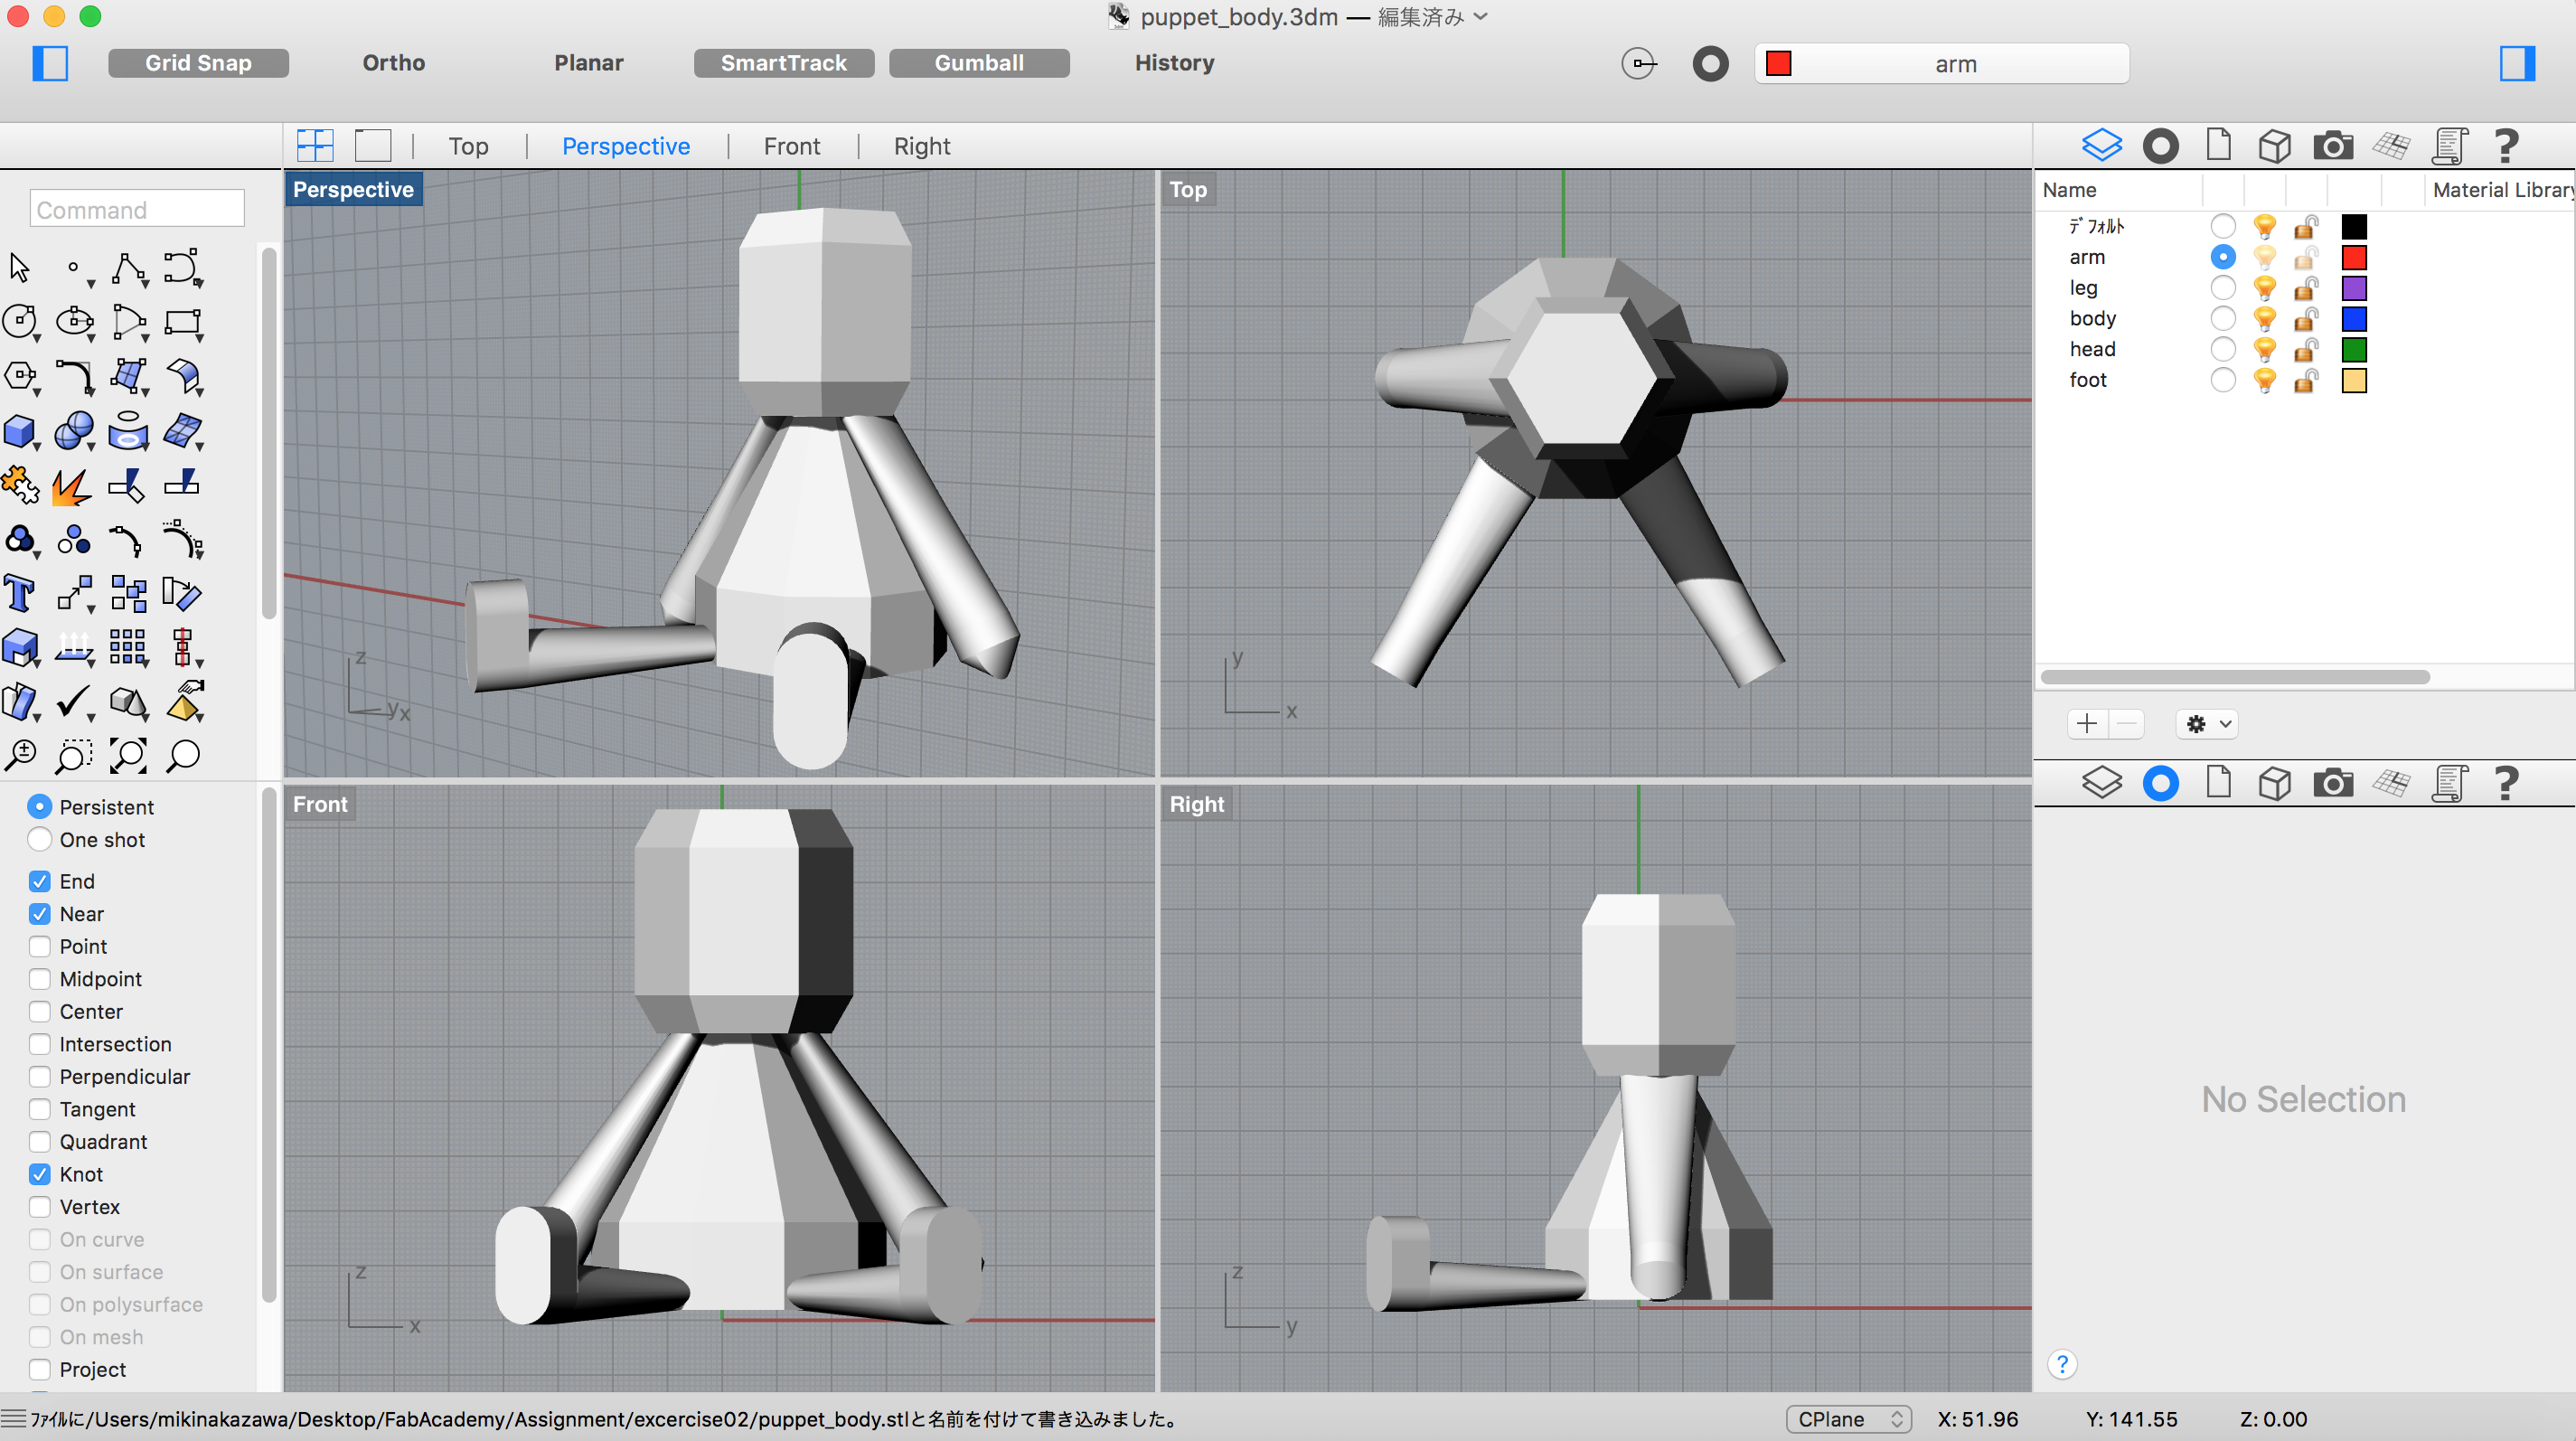Select the zoom extents tool
The image size is (2576, 1441).
click(128, 756)
